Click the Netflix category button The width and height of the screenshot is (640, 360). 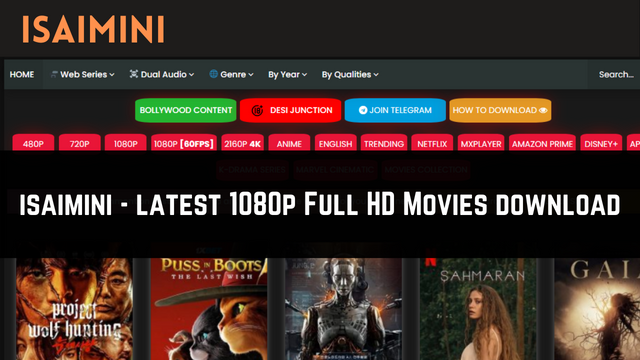click(432, 143)
